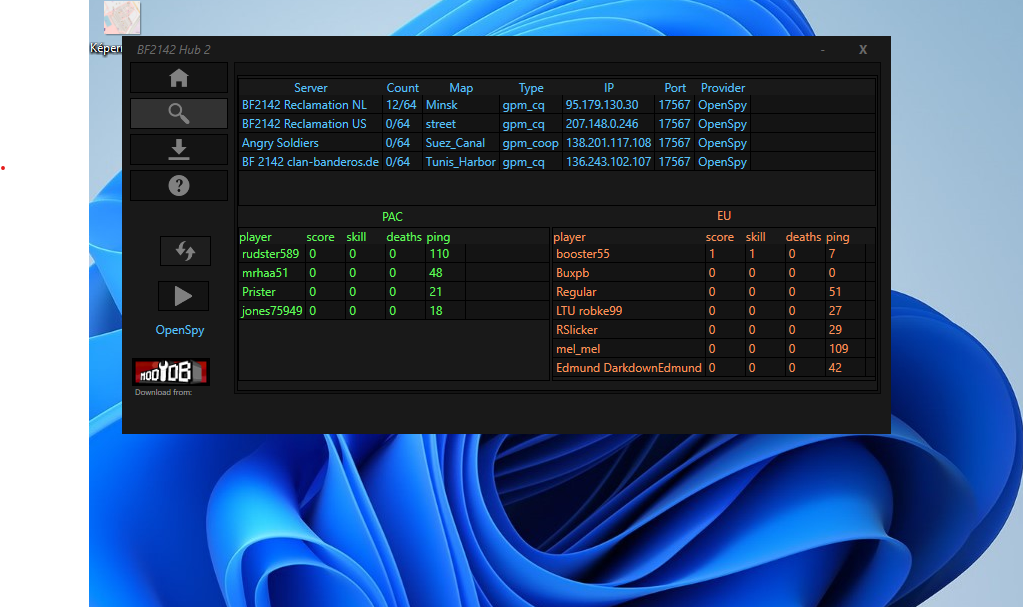
Task: Click the EU skill column header
Action: pos(756,237)
